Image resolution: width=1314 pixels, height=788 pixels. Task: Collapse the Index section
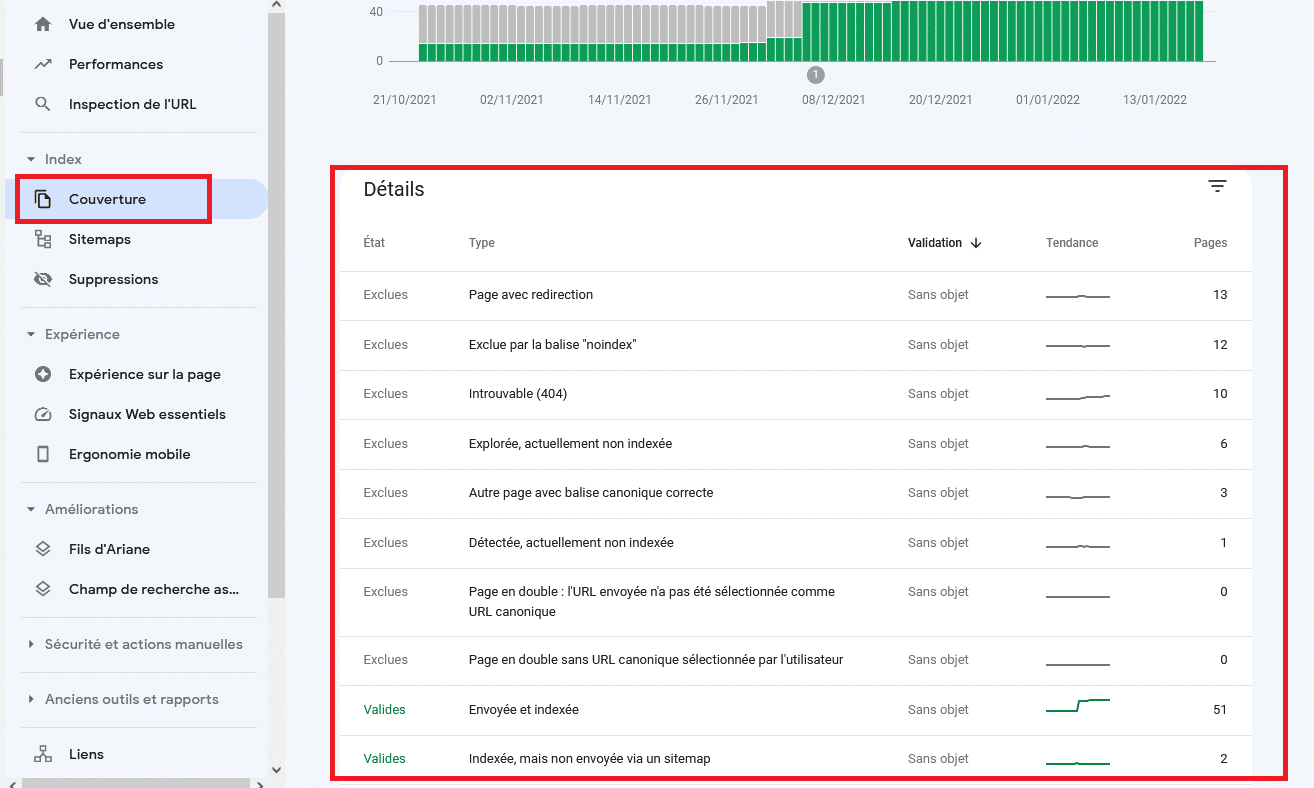(31, 159)
